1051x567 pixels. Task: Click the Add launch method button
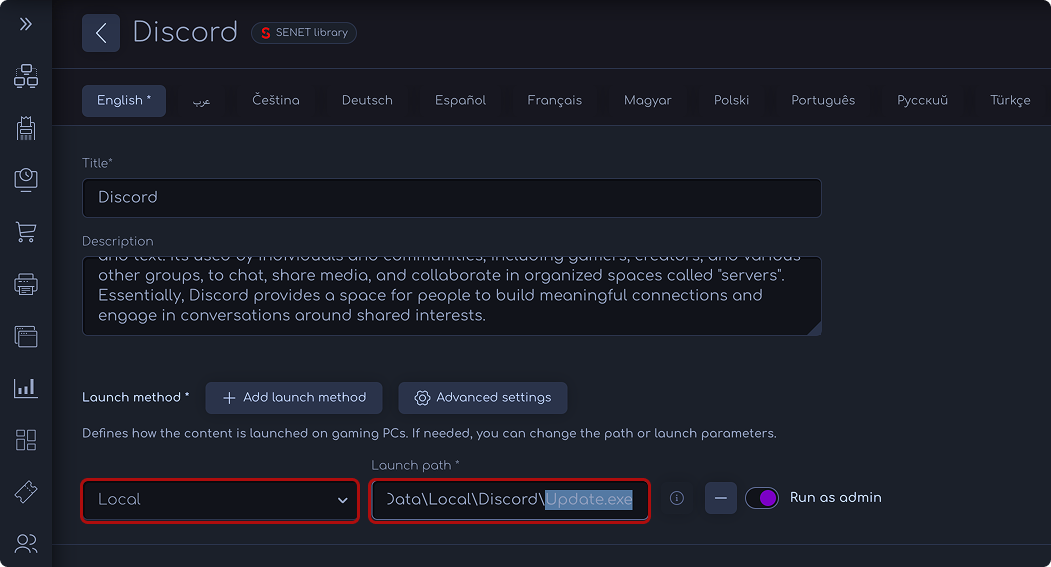(294, 397)
